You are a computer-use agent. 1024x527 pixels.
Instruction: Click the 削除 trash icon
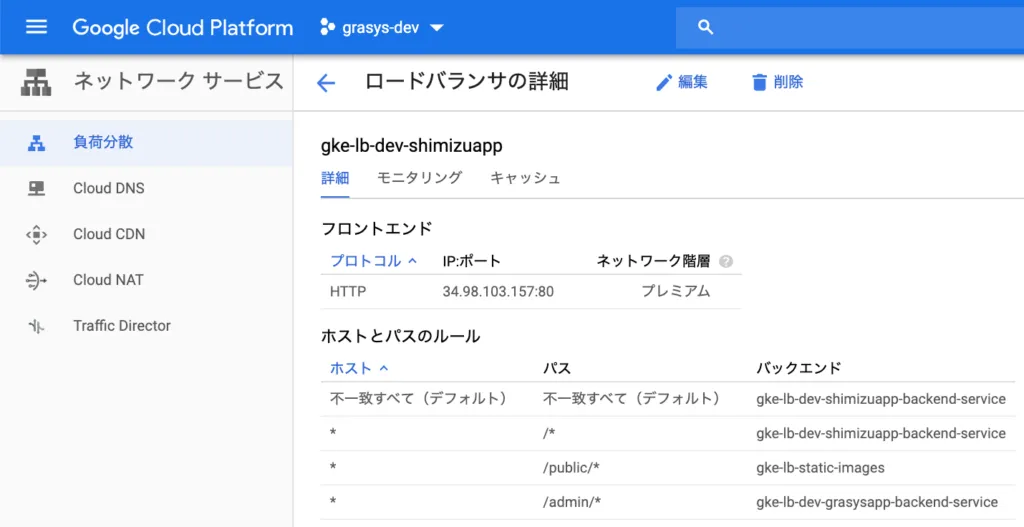pos(759,82)
